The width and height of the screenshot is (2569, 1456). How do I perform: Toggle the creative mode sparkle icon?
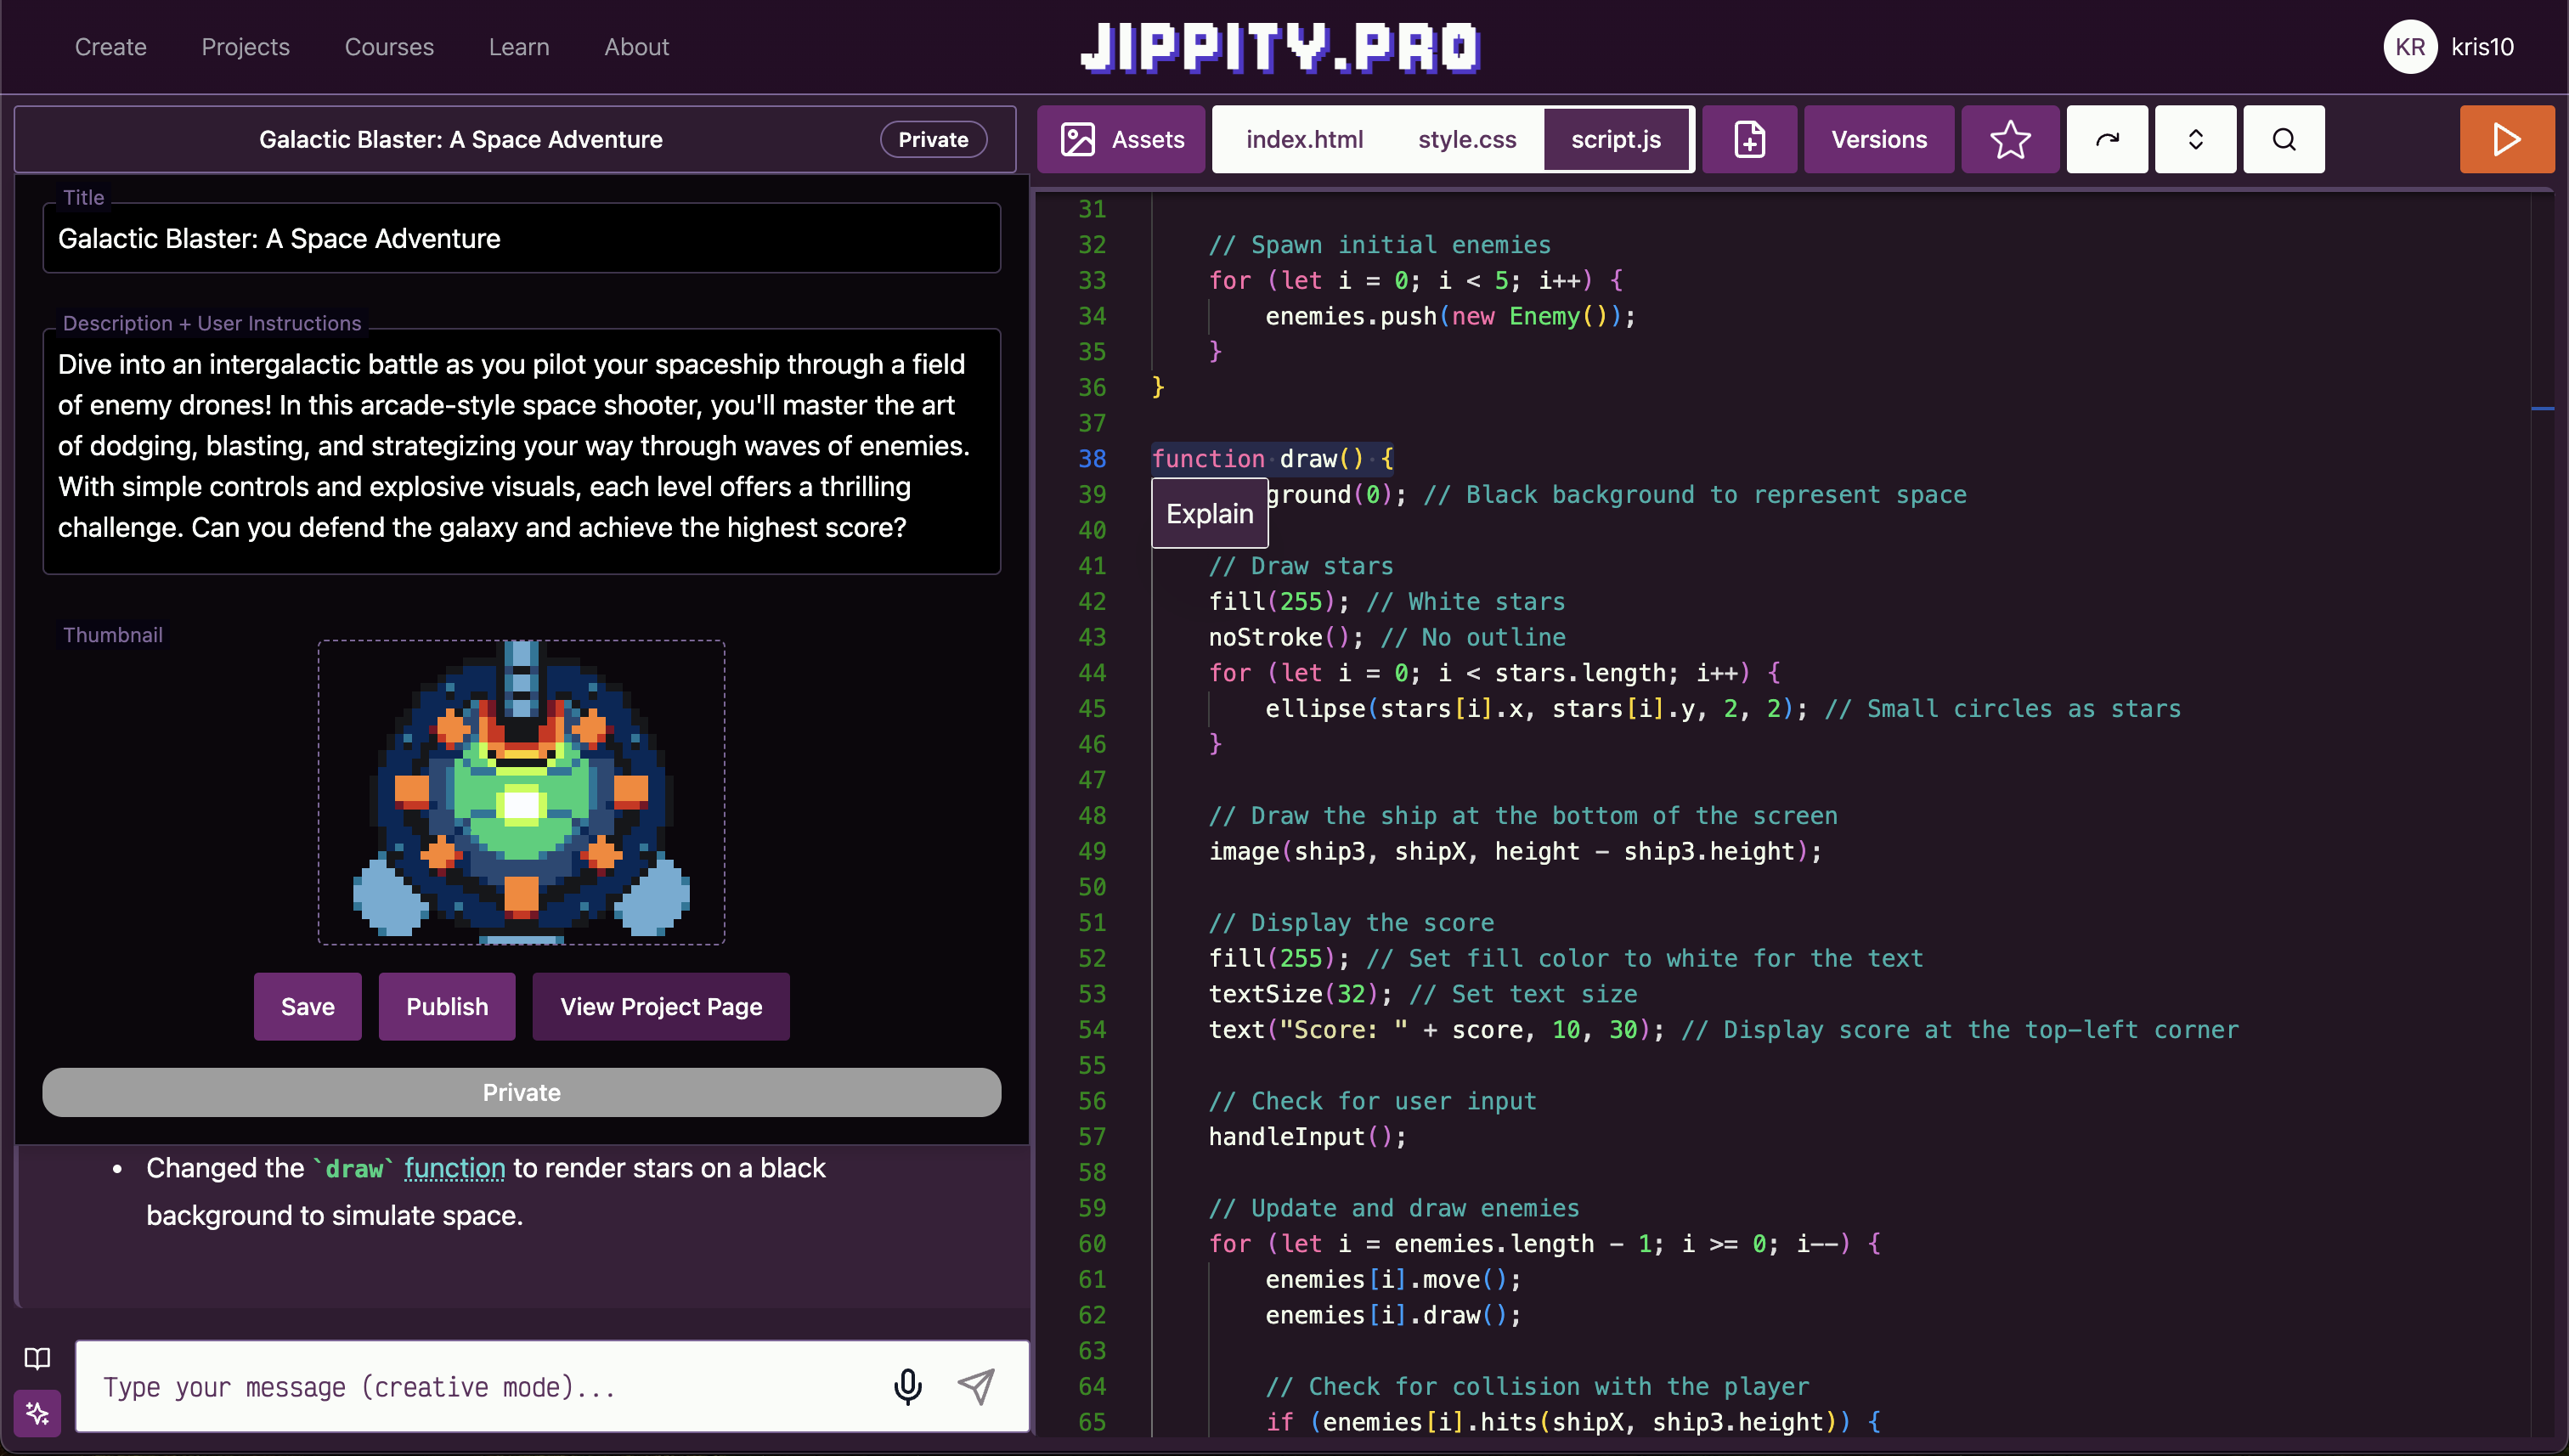pos(37,1413)
